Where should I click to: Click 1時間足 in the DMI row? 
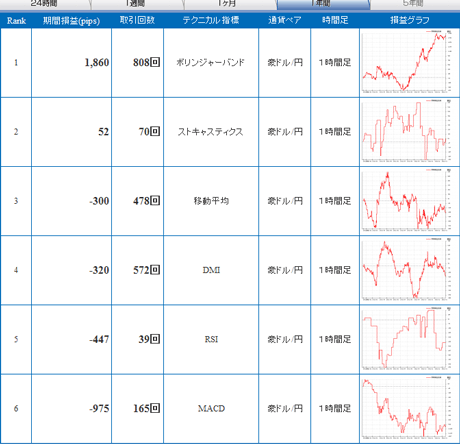point(335,270)
